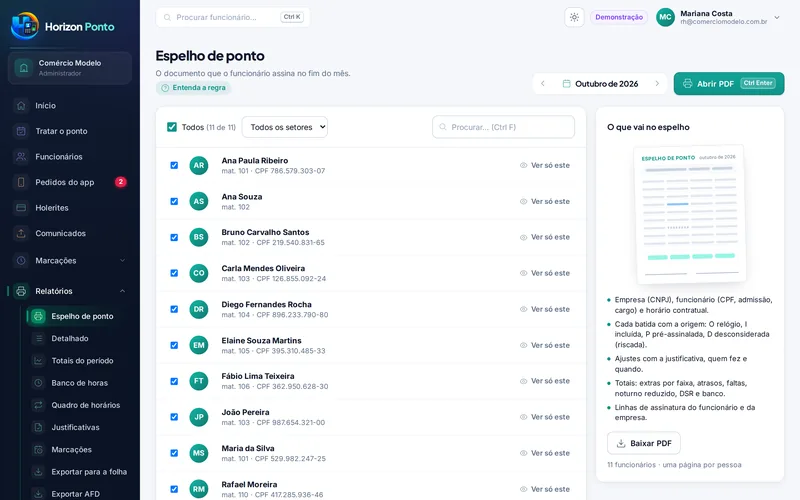
Task: Click the Demonstração badge
Action: point(619,17)
